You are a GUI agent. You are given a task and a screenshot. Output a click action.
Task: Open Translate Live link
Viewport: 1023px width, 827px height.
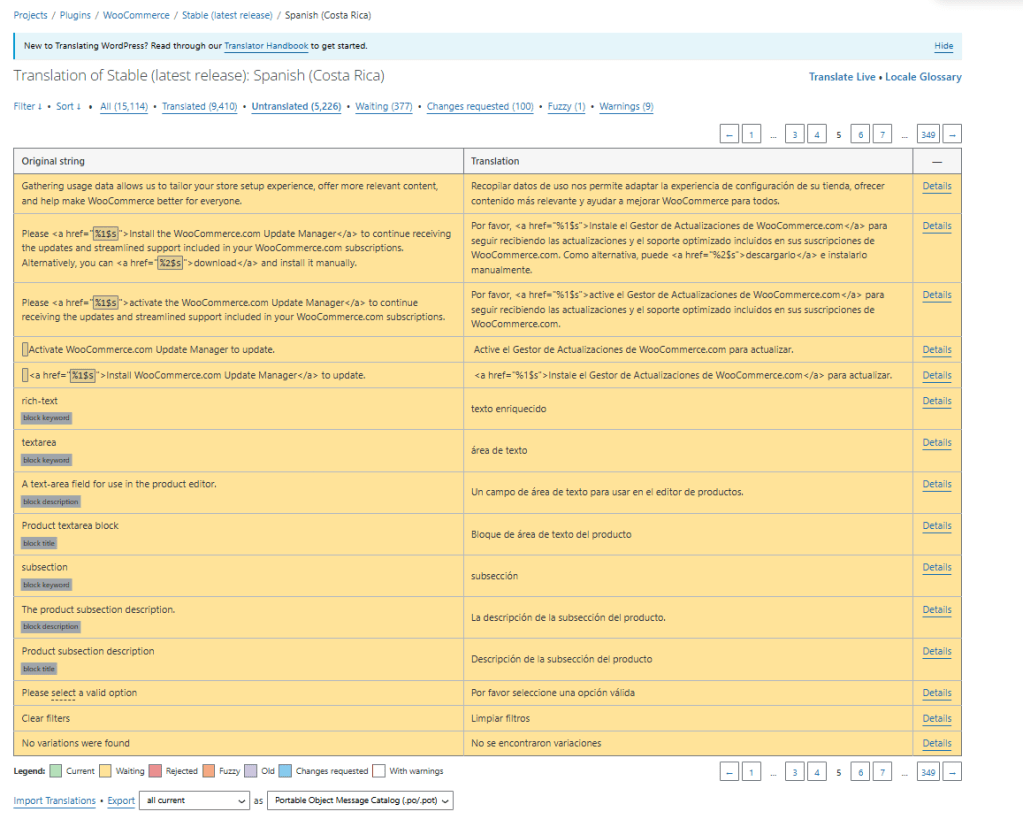(x=842, y=77)
